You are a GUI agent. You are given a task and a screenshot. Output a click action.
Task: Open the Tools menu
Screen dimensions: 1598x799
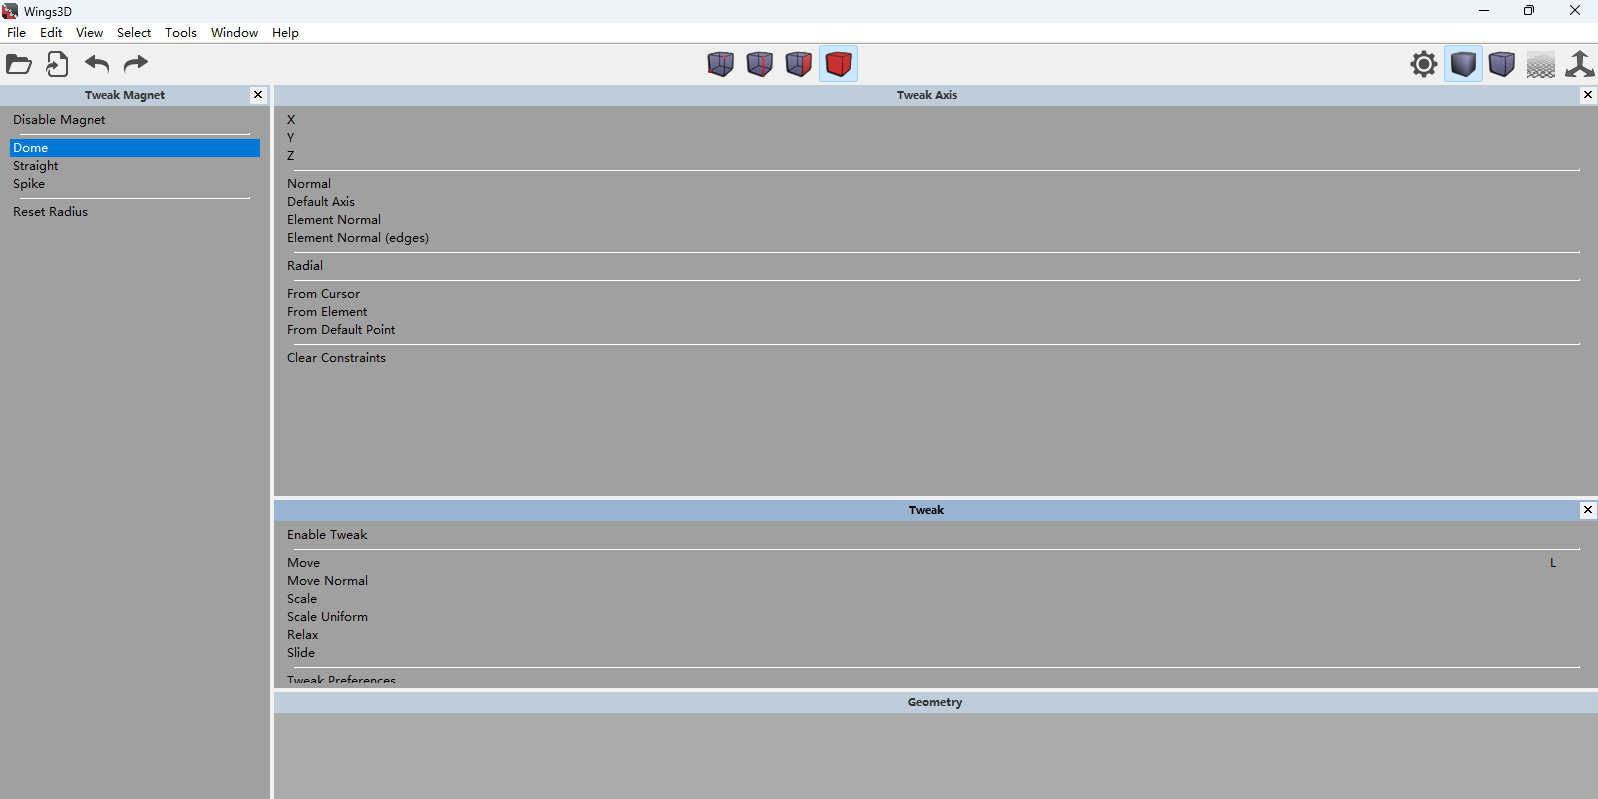[x=180, y=33]
